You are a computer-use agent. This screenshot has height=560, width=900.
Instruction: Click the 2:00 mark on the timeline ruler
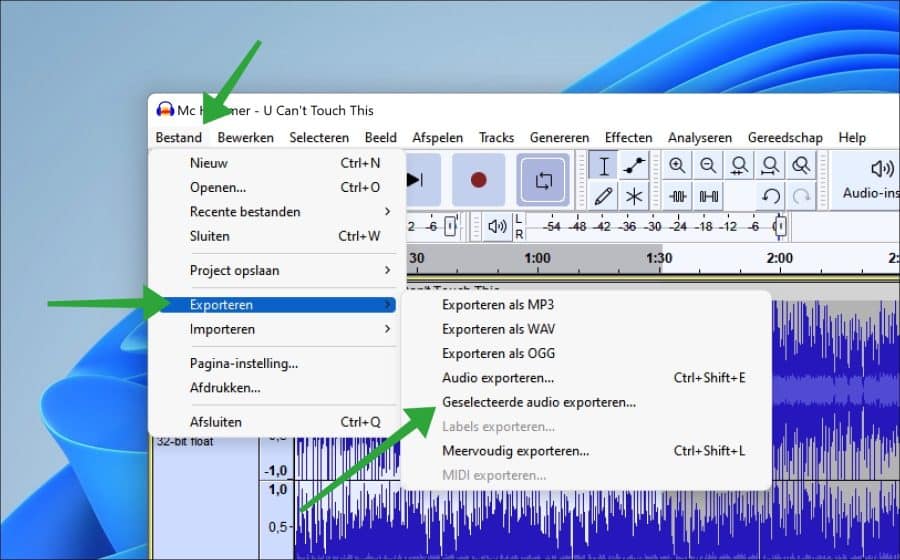coord(779,258)
